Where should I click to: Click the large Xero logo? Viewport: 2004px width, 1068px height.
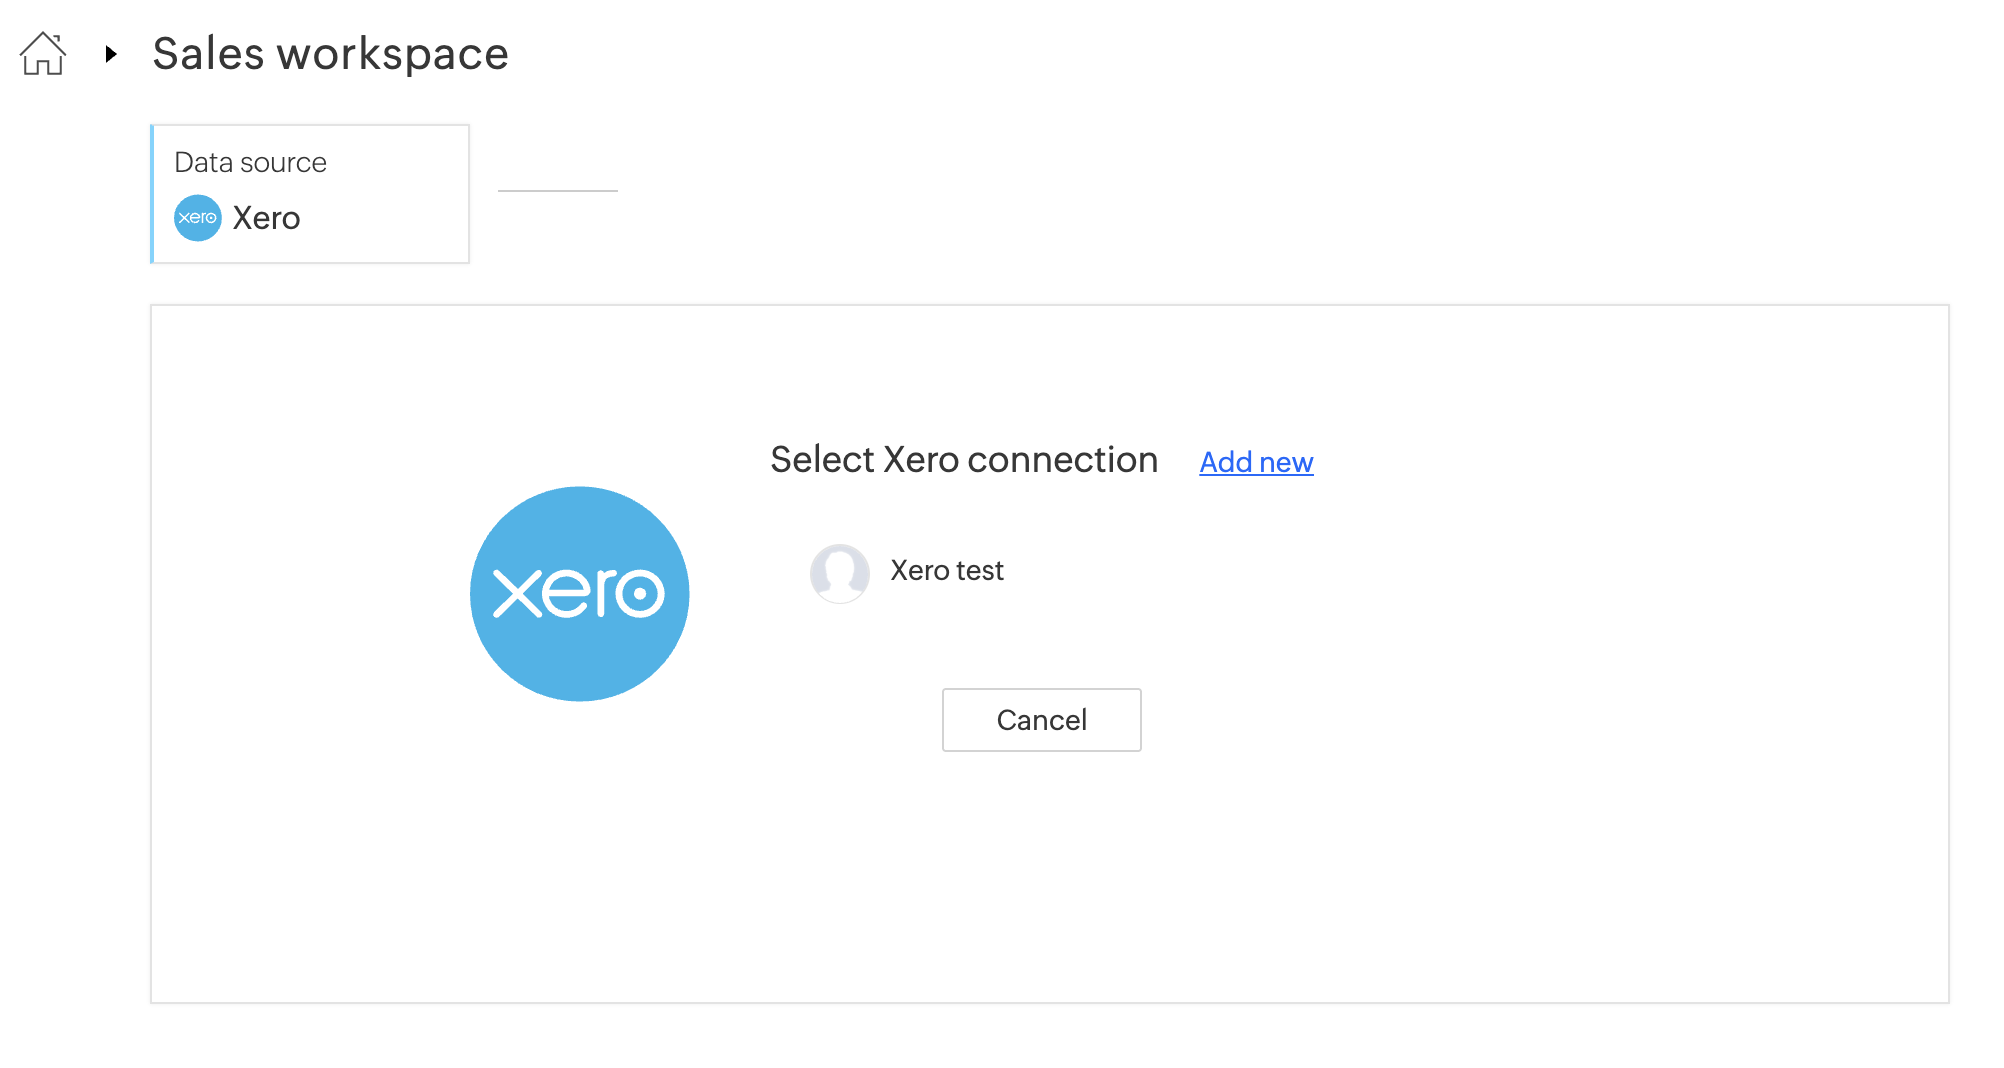(579, 594)
